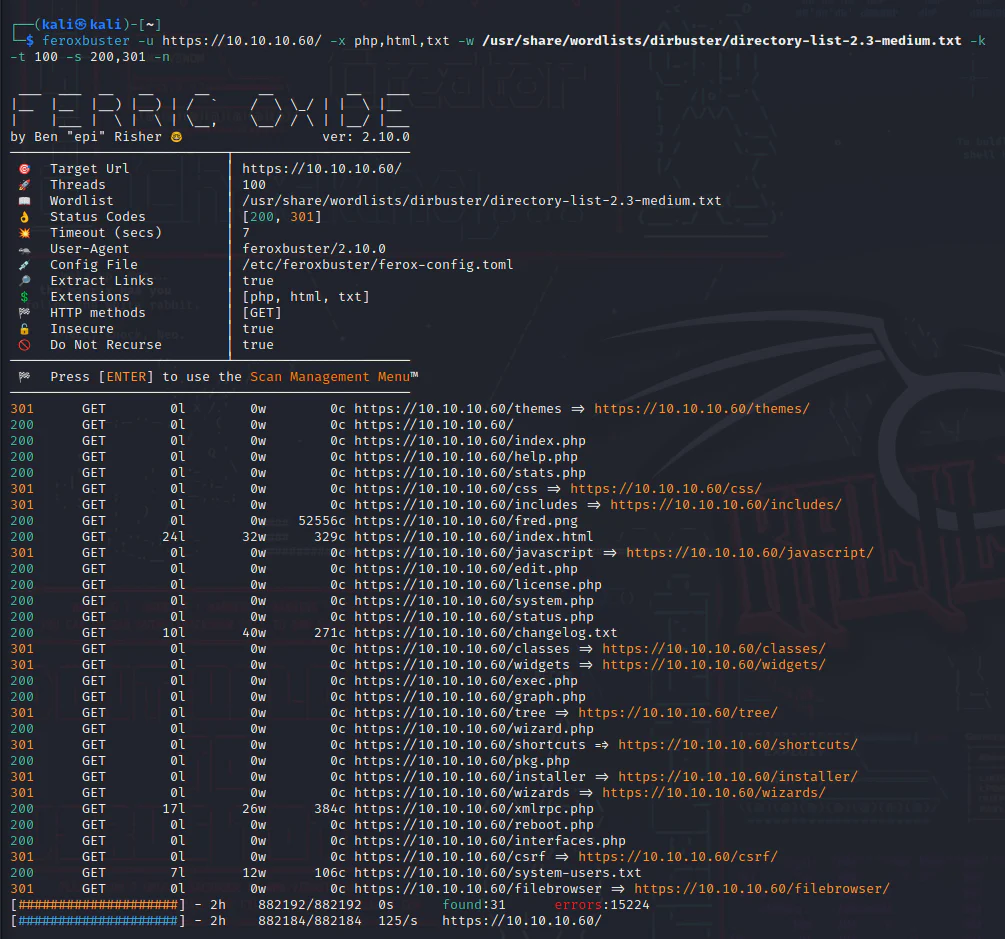
Task: Click the ver: 2.10.0 text
Action: coord(366,137)
